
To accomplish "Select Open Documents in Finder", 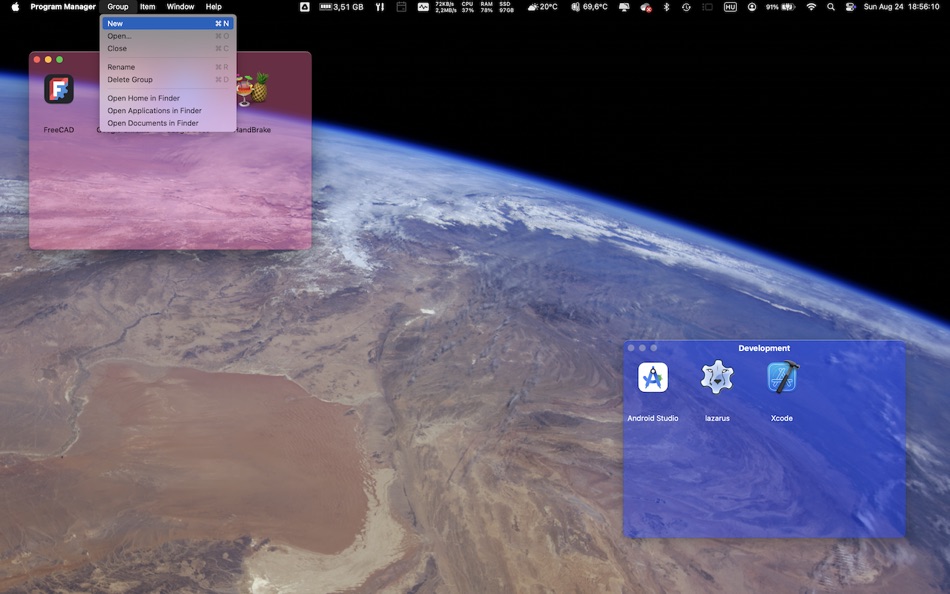I will [x=168, y=122].
